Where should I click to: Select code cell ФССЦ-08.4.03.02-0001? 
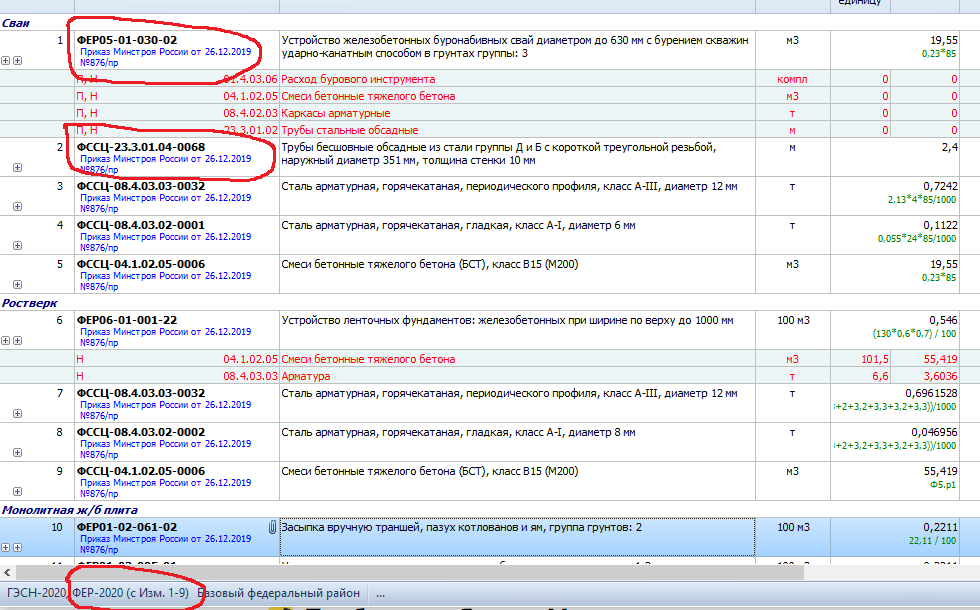141,225
